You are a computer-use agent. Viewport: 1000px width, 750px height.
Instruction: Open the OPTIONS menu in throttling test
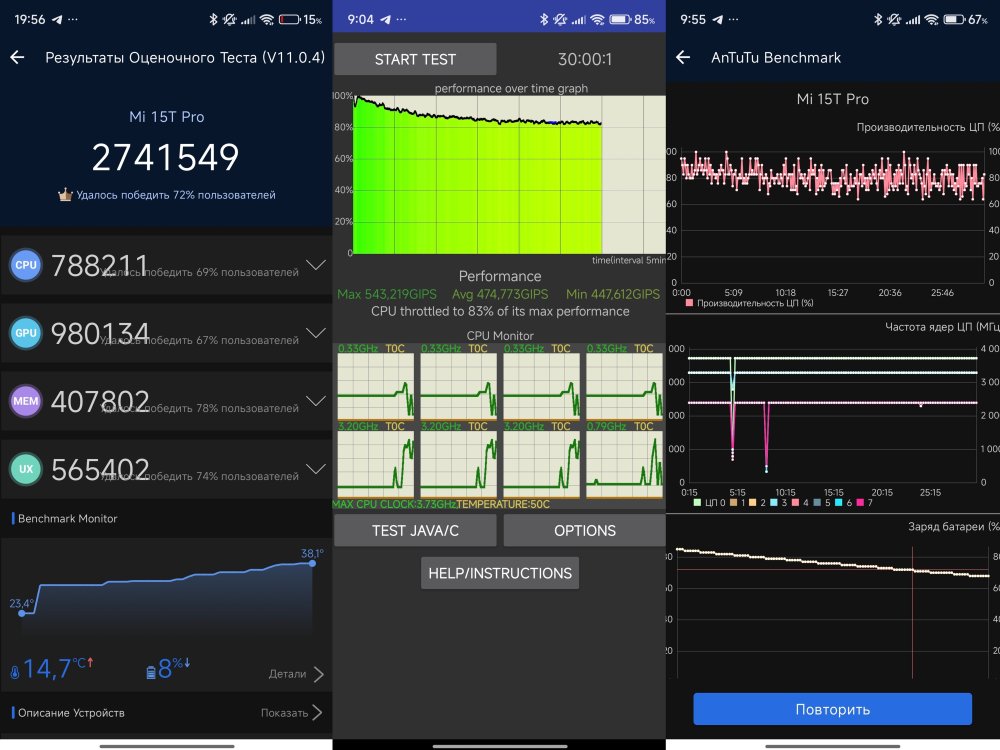pyautogui.click(x=584, y=531)
